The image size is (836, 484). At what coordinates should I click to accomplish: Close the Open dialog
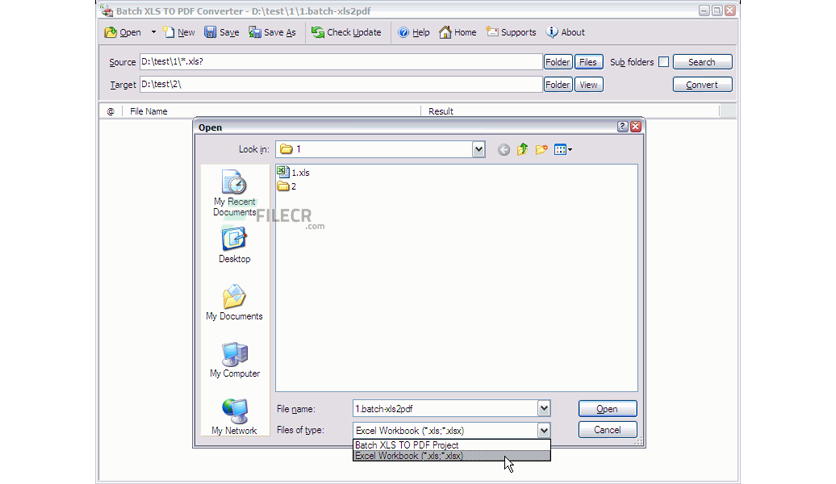click(636, 126)
